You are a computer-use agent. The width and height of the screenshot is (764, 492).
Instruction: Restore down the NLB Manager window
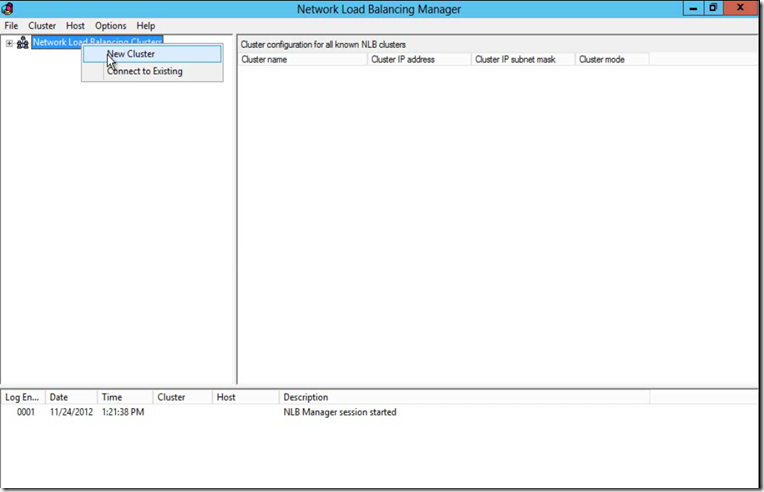pos(713,8)
